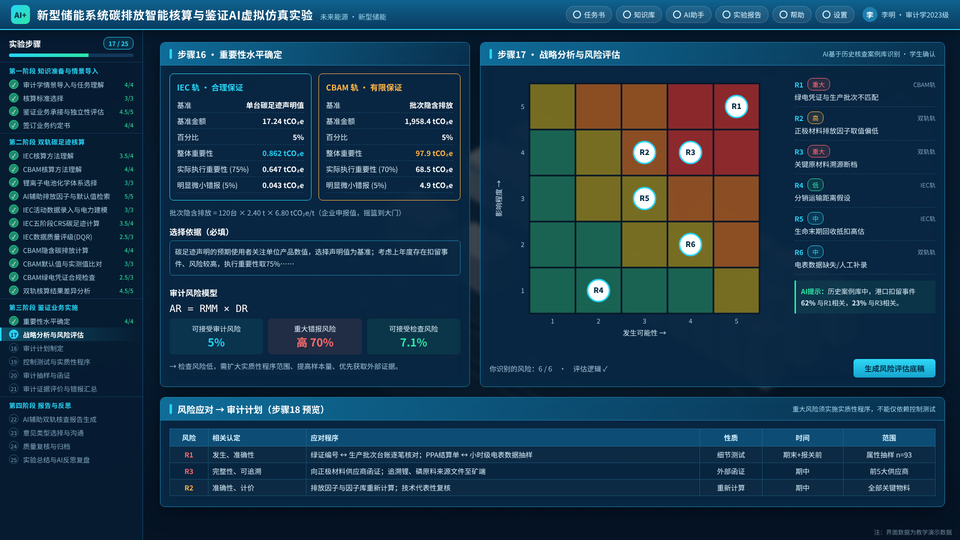The height and width of the screenshot is (540, 960).
Task: Click section header 第一阶段 知识准备与情景导入
Action: pos(53,71)
